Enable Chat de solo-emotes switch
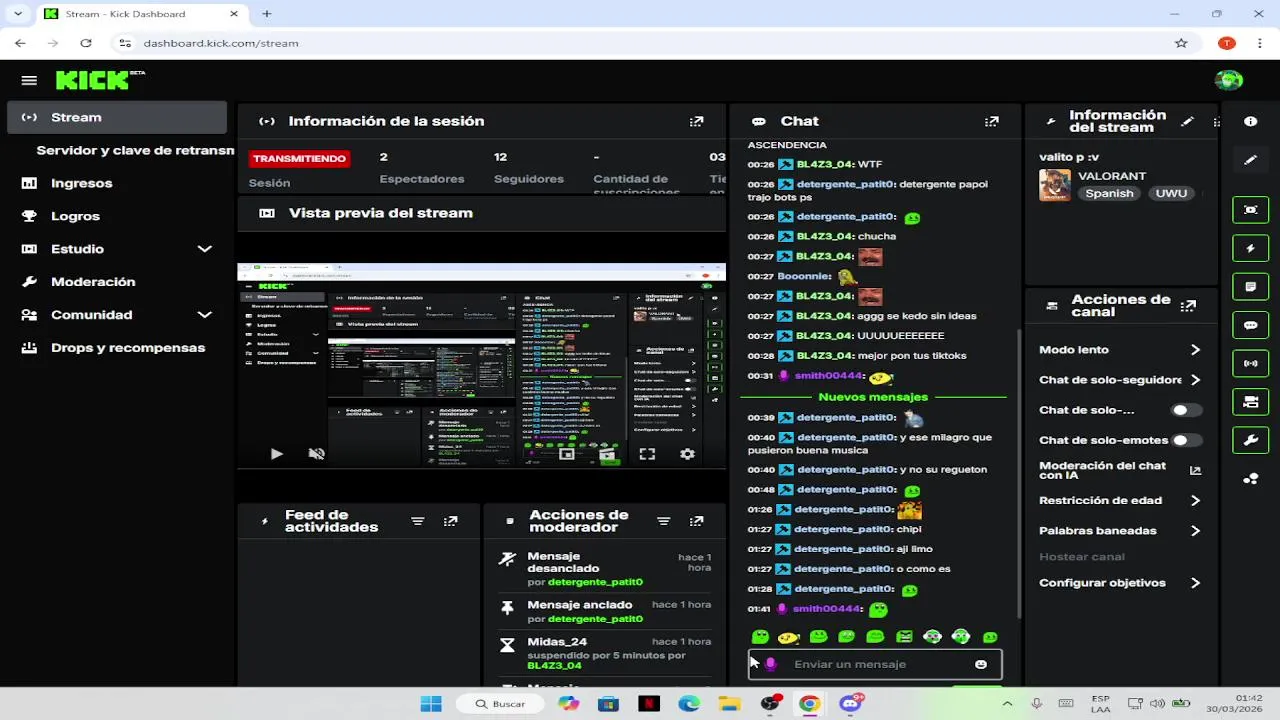This screenshot has height=720, width=1280. tap(1186, 440)
